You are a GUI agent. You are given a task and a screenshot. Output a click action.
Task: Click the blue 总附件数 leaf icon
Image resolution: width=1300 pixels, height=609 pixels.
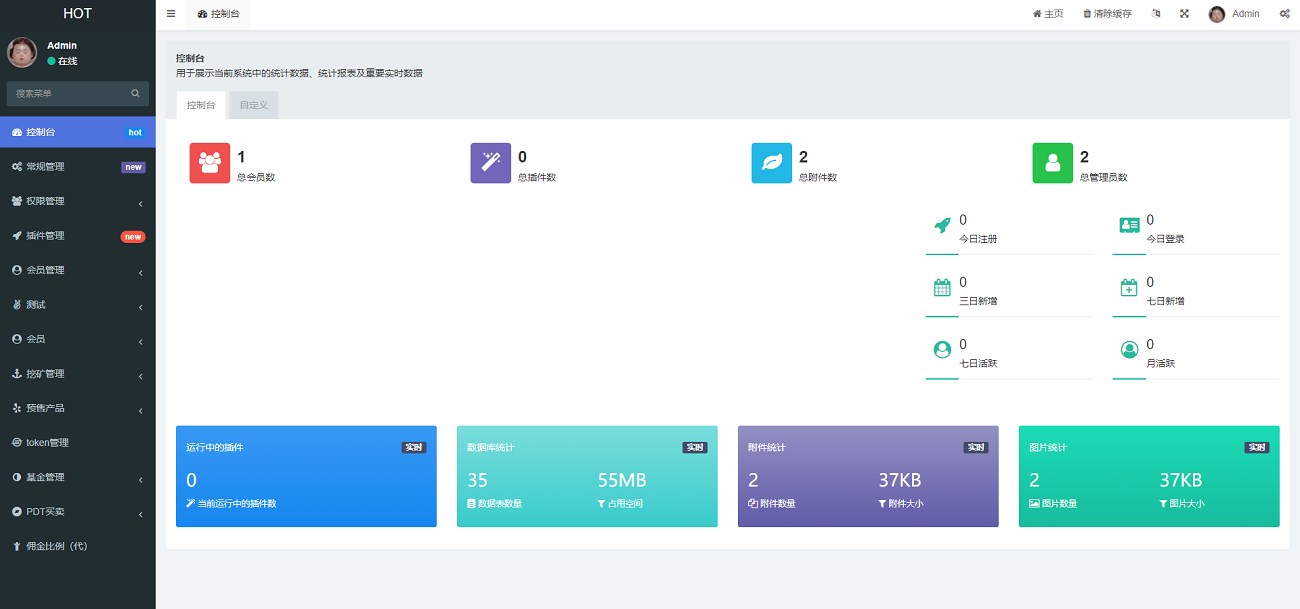click(x=771, y=163)
